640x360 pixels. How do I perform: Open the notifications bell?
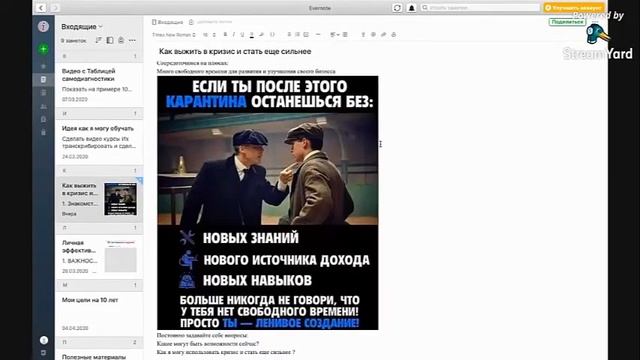coord(411,8)
